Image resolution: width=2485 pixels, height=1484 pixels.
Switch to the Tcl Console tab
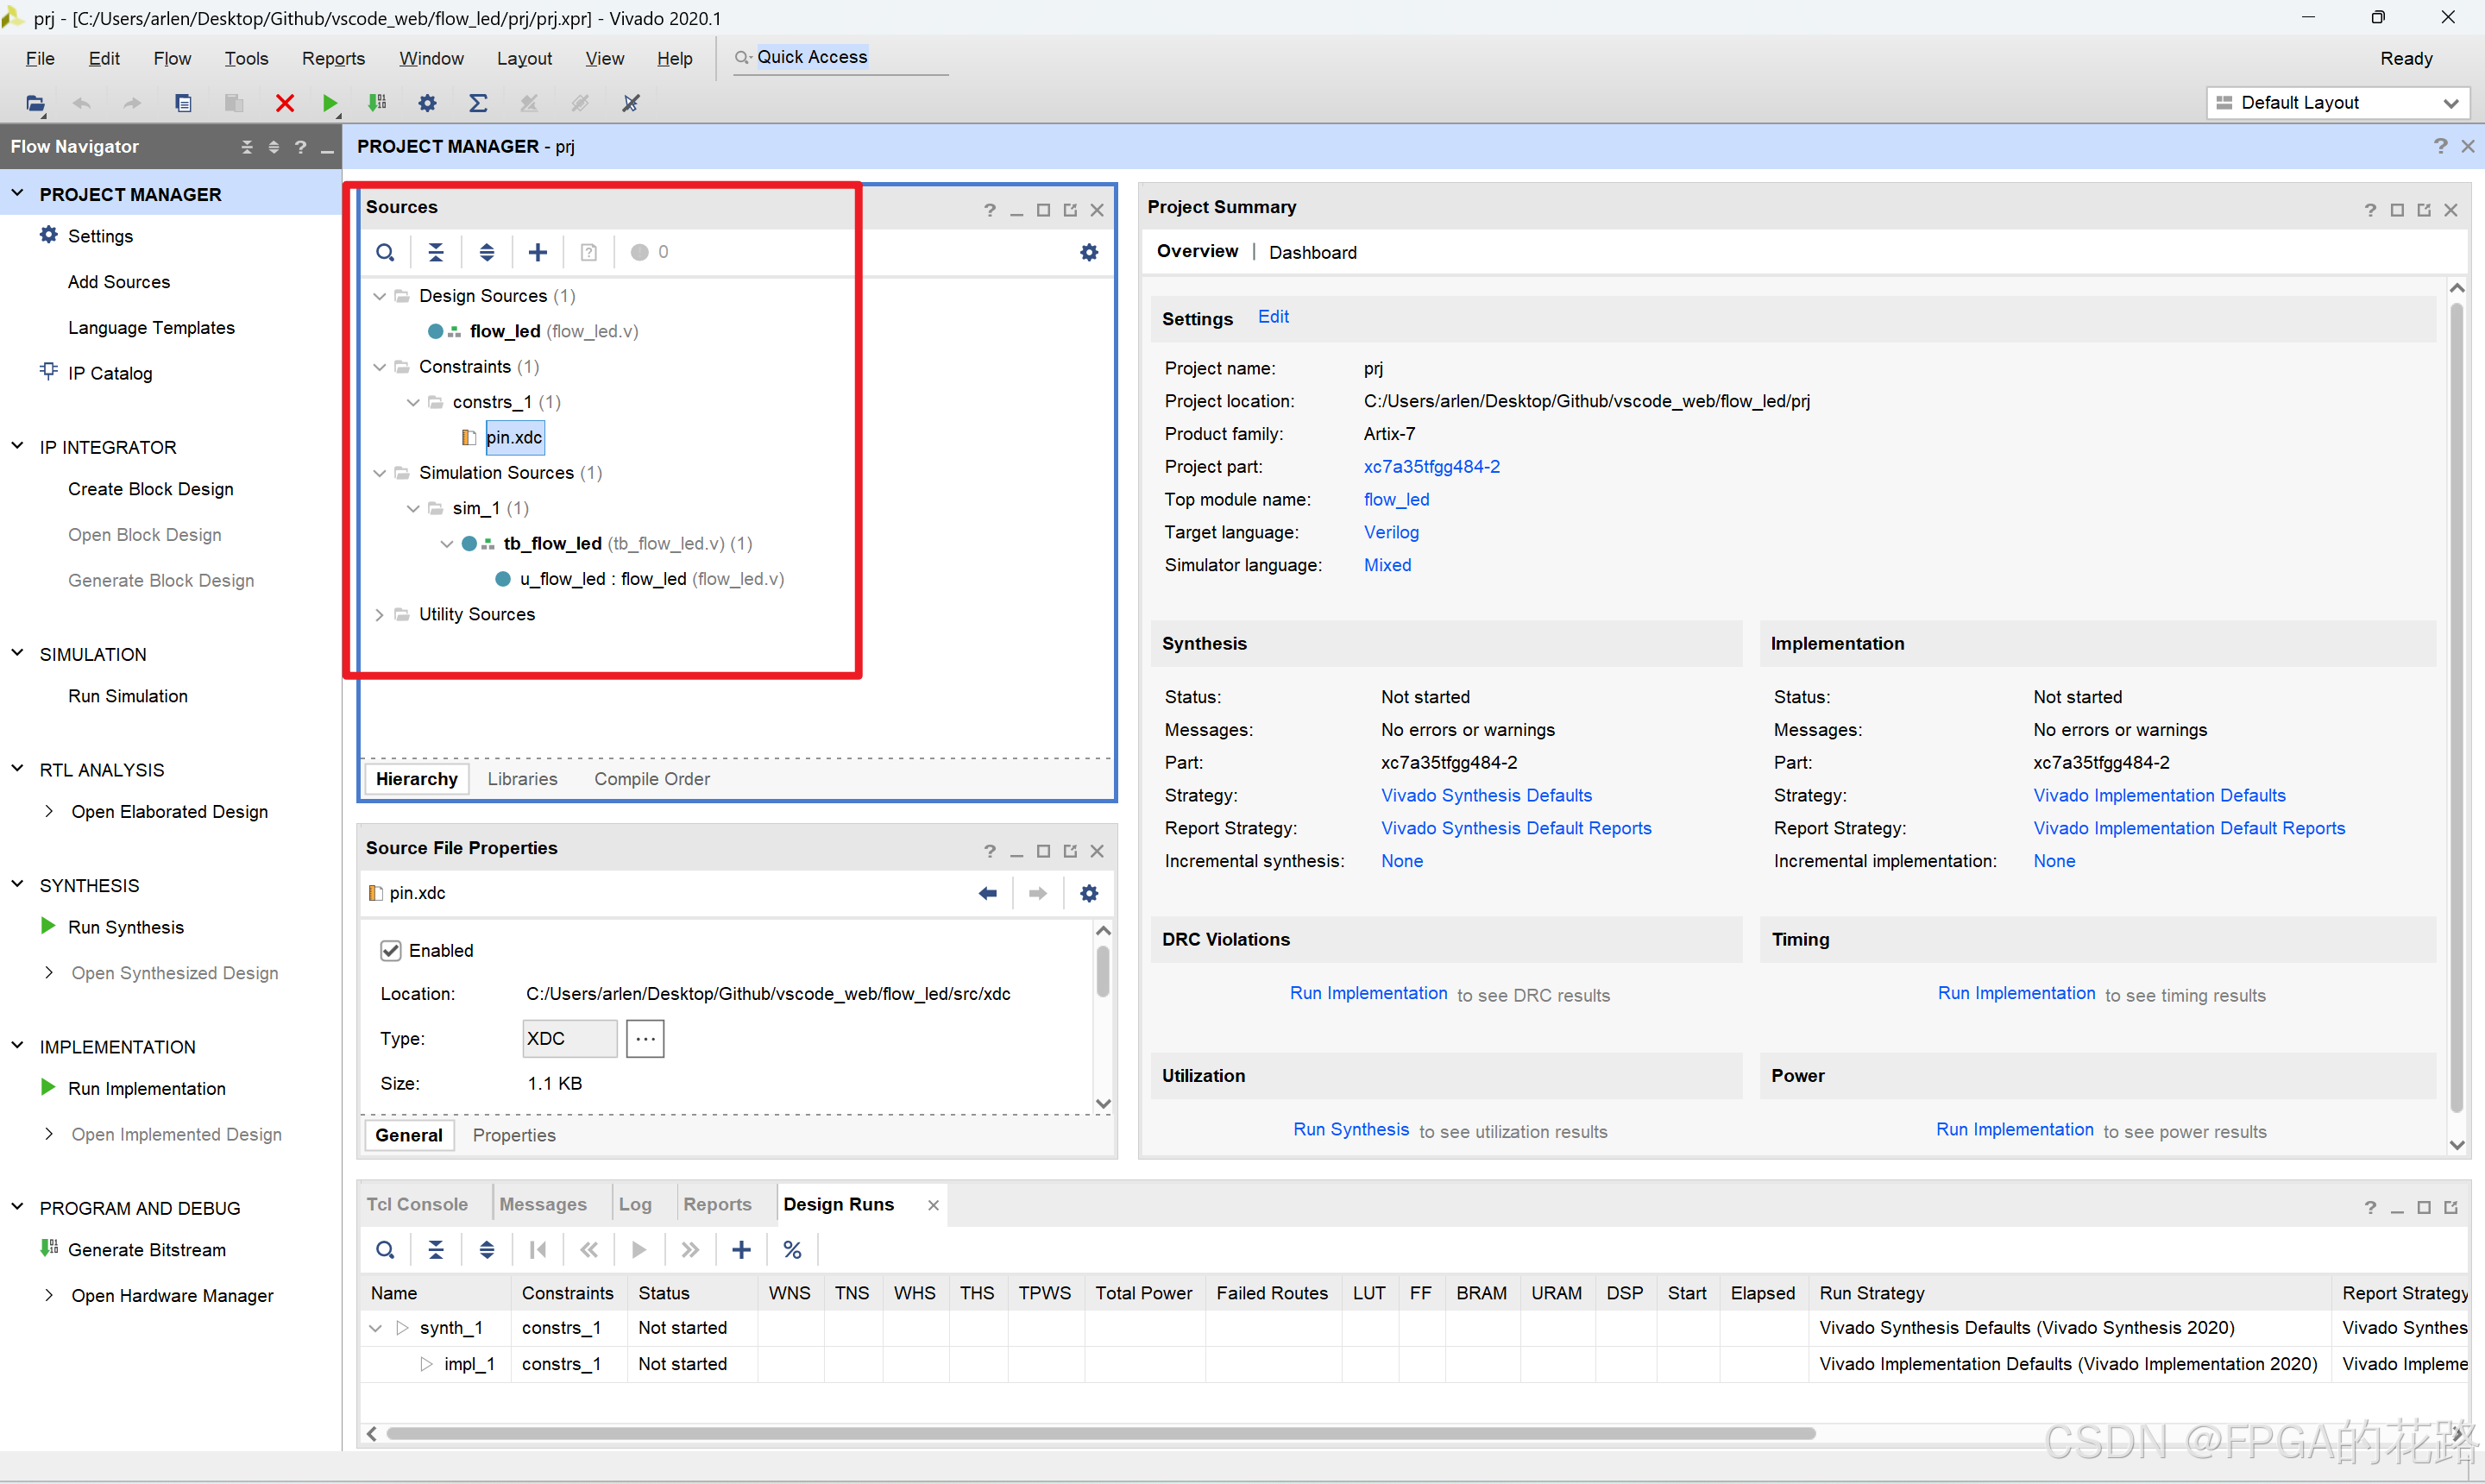417,1204
